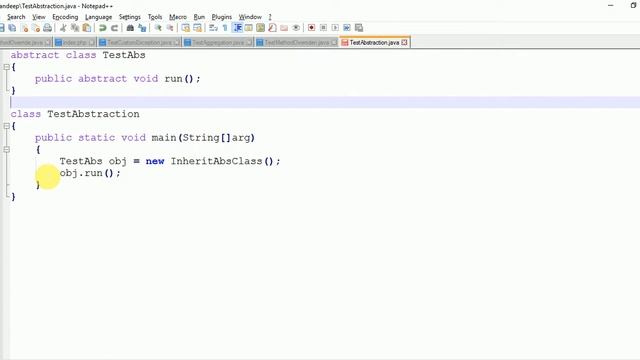Image resolution: width=640 pixels, height=360 pixels.
Task: Click text 'class TestAbstraction'
Action: pos(75,114)
